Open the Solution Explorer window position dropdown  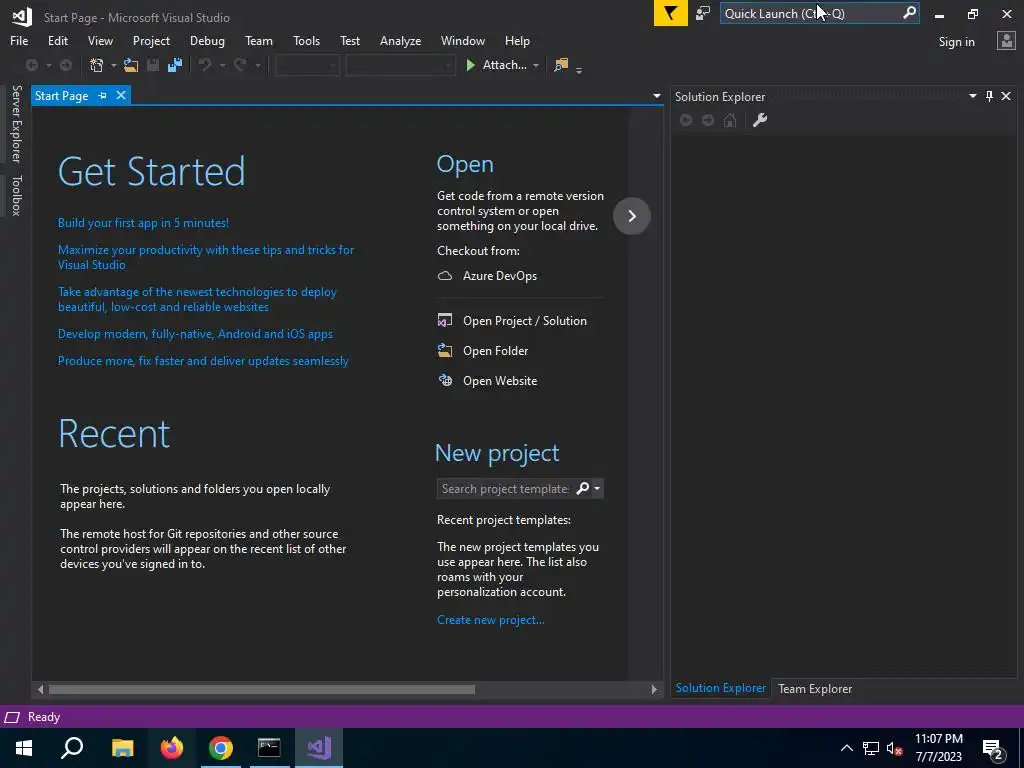pyautogui.click(x=972, y=96)
